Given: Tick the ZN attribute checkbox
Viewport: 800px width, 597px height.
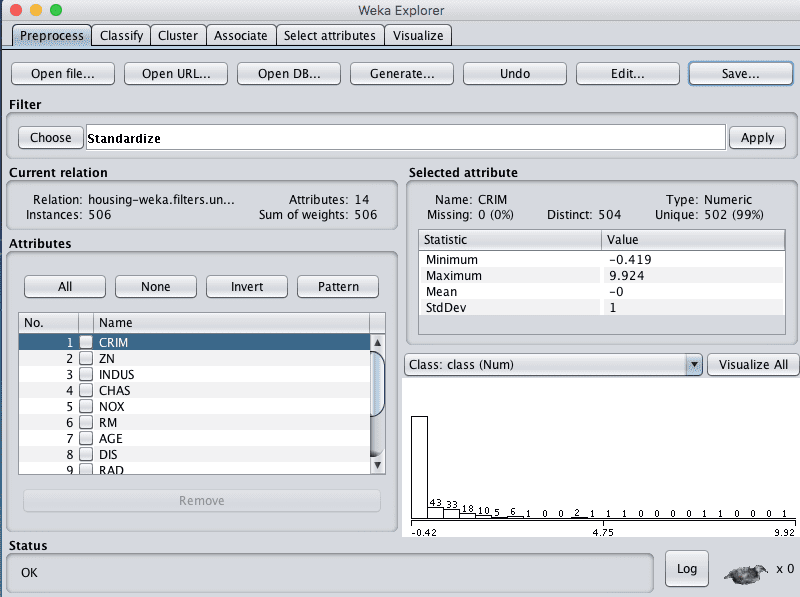Looking at the screenshot, I should point(86,358).
